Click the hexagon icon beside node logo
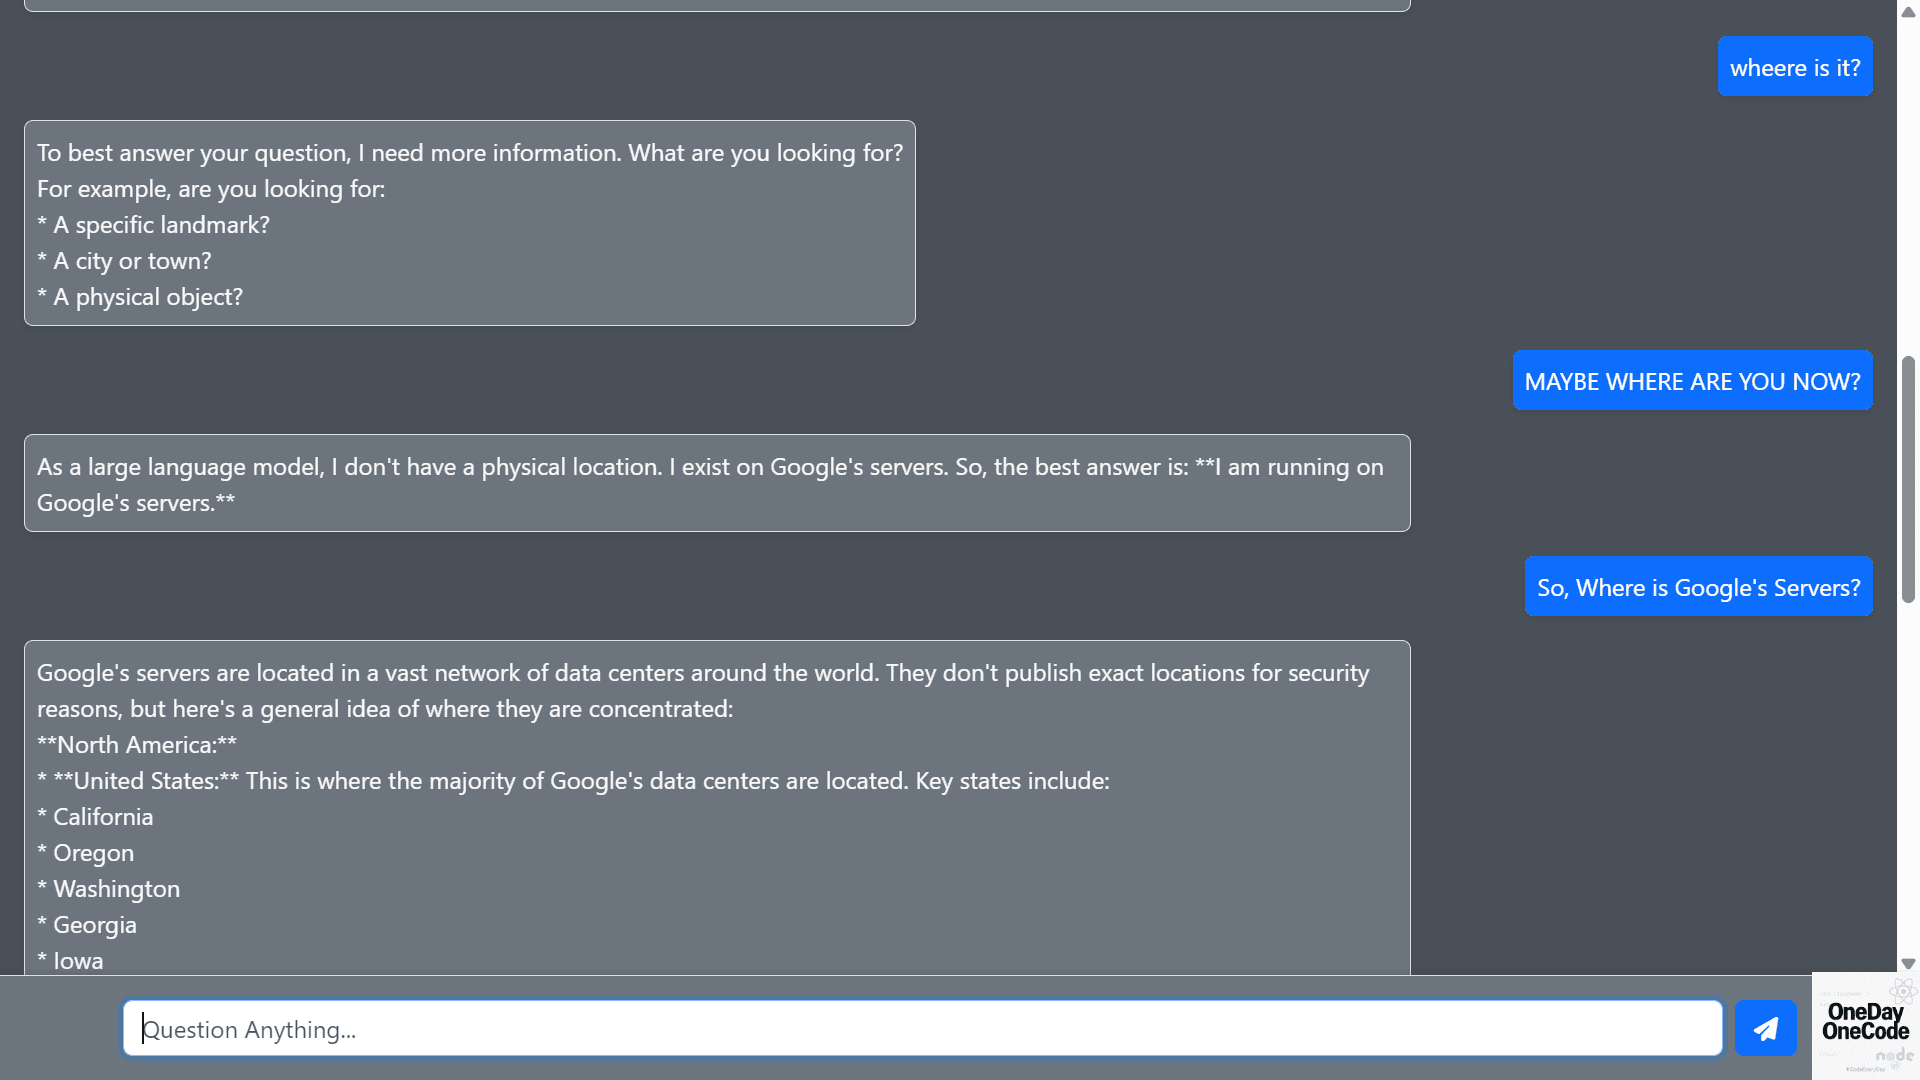 pyautogui.click(x=1896, y=1064)
